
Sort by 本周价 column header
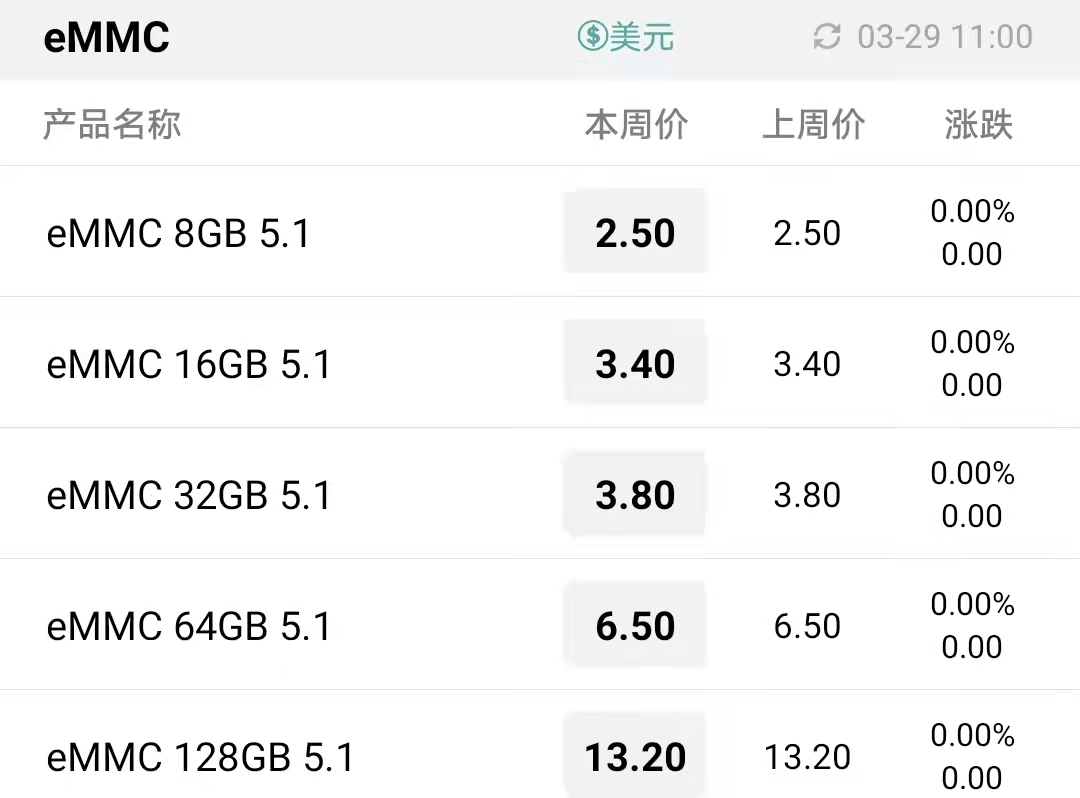636,125
